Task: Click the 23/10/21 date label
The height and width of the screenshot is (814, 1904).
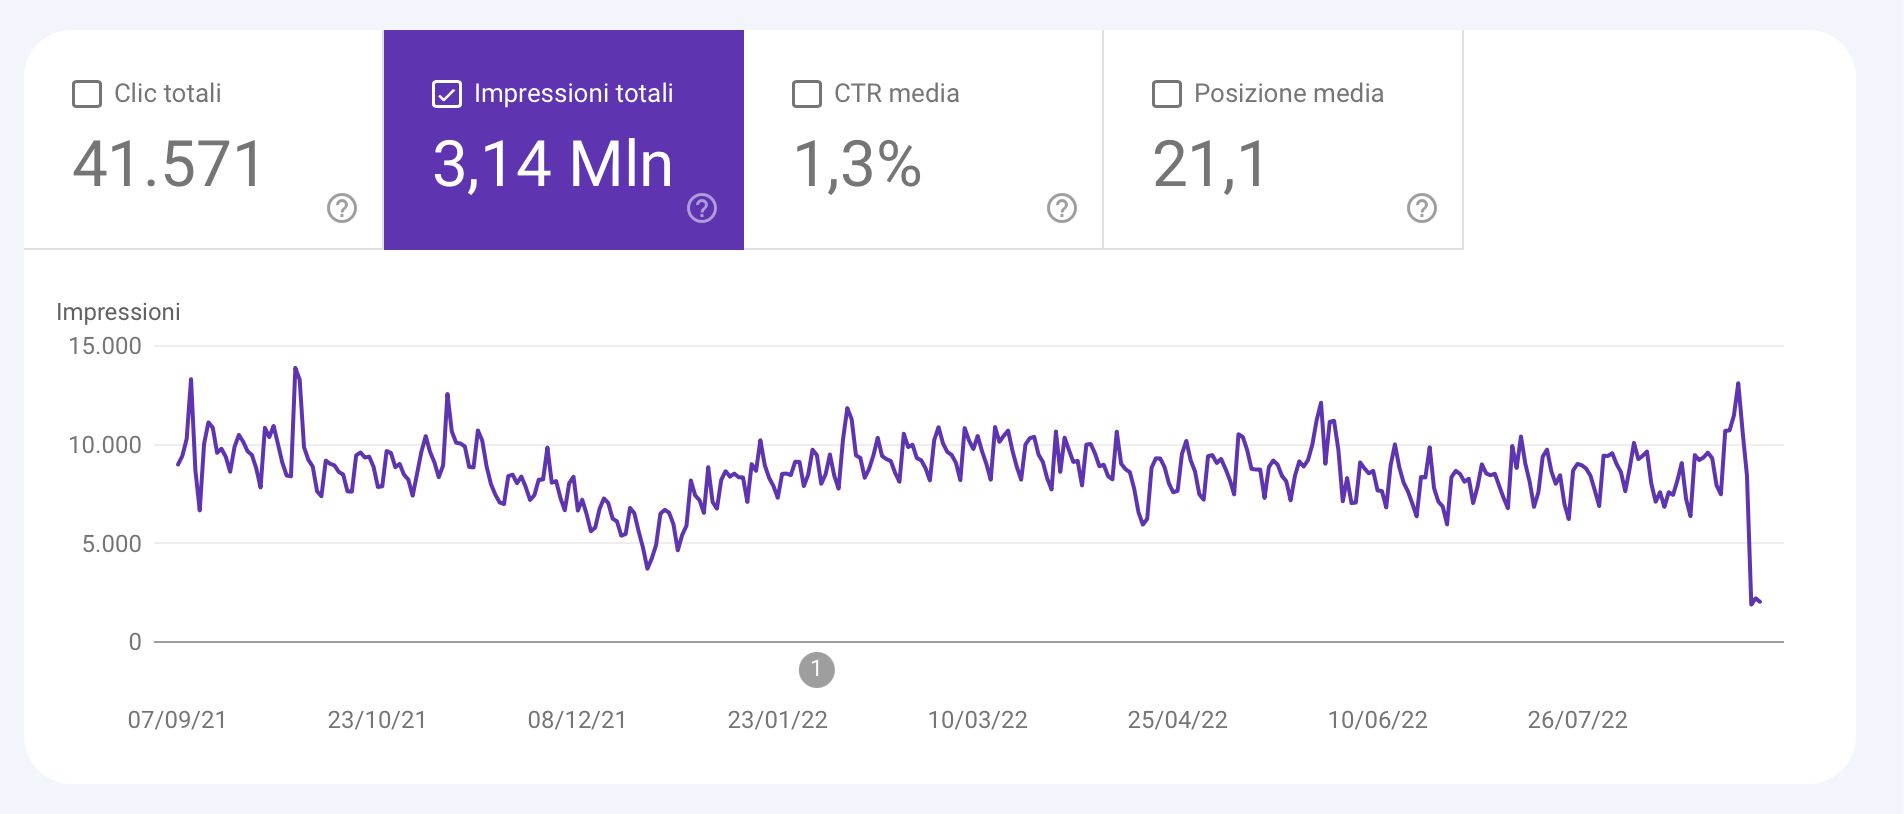Action: point(377,720)
